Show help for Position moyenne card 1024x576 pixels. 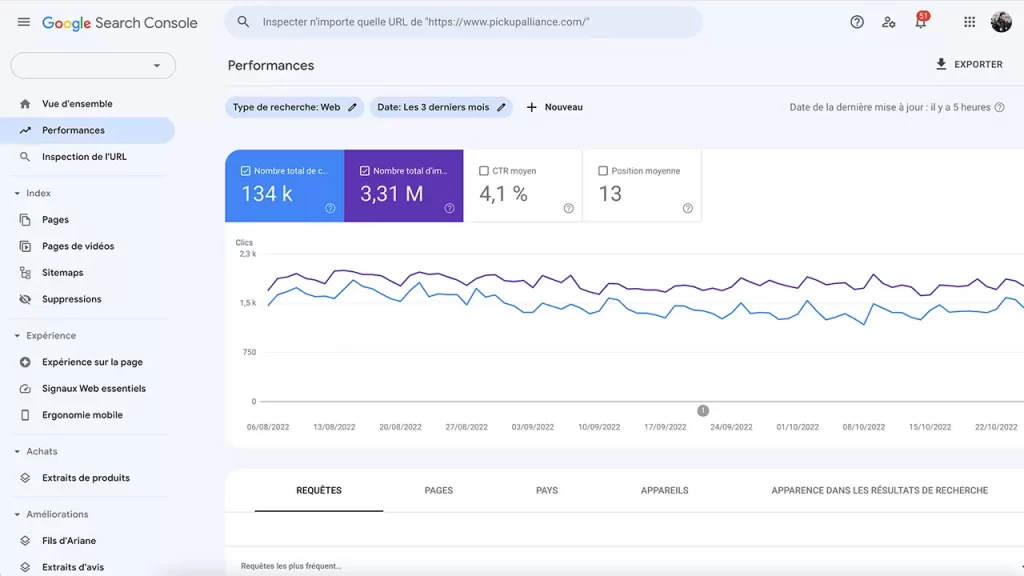point(688,208)
